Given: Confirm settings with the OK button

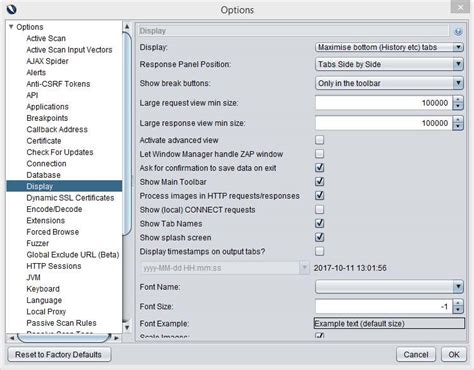Looking at the screenshot, I should pyautogui.click(x=454, y=355).
